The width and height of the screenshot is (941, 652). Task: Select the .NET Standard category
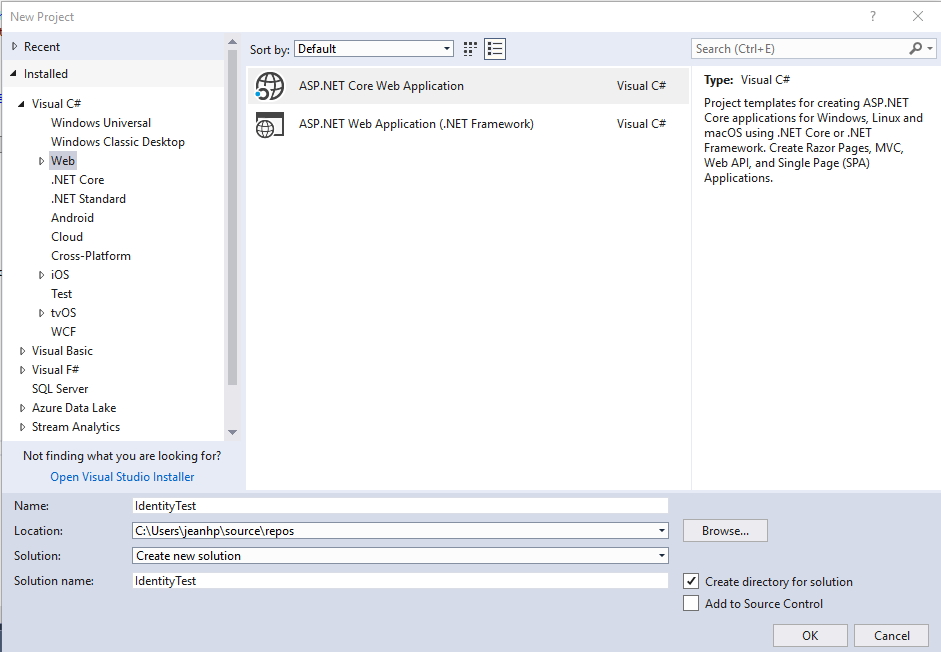tap(88, 199)
